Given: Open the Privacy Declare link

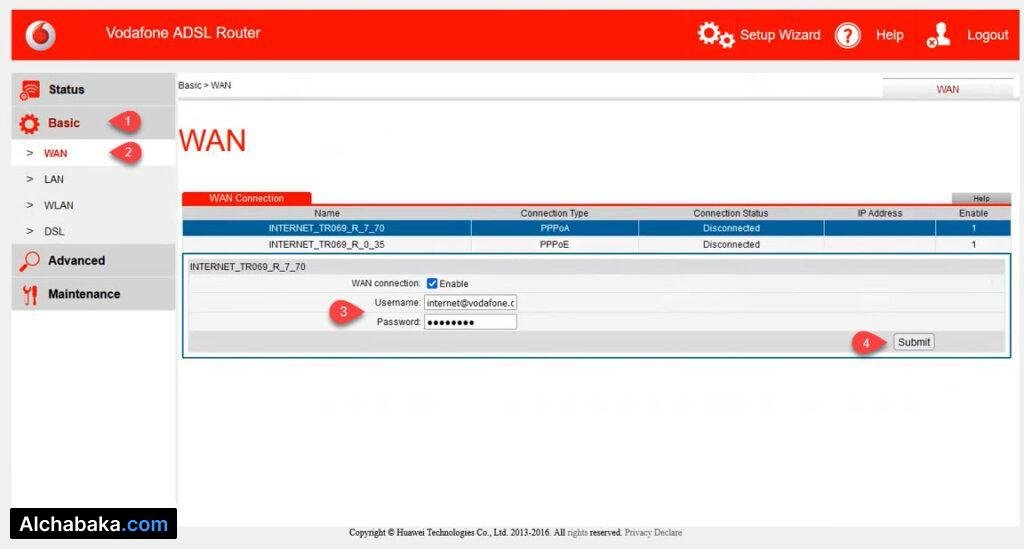Looking at the screenshot, I should click(x=653, y=533).
